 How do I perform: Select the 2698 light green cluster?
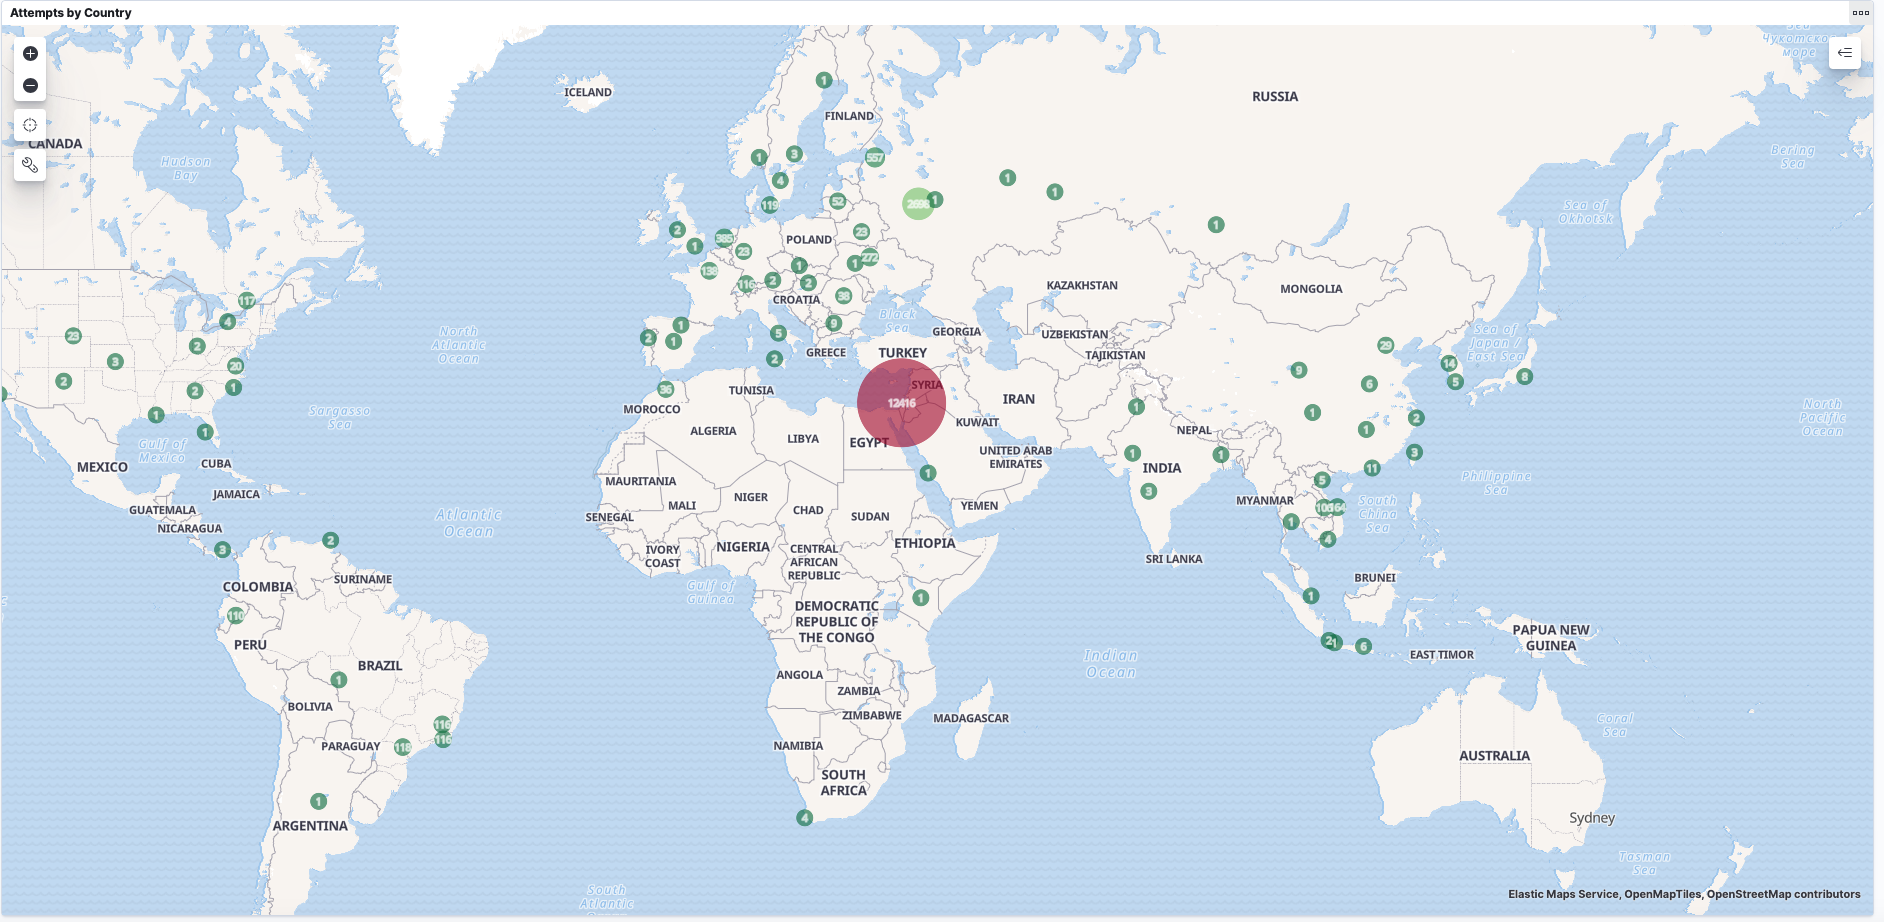point(917,204)
